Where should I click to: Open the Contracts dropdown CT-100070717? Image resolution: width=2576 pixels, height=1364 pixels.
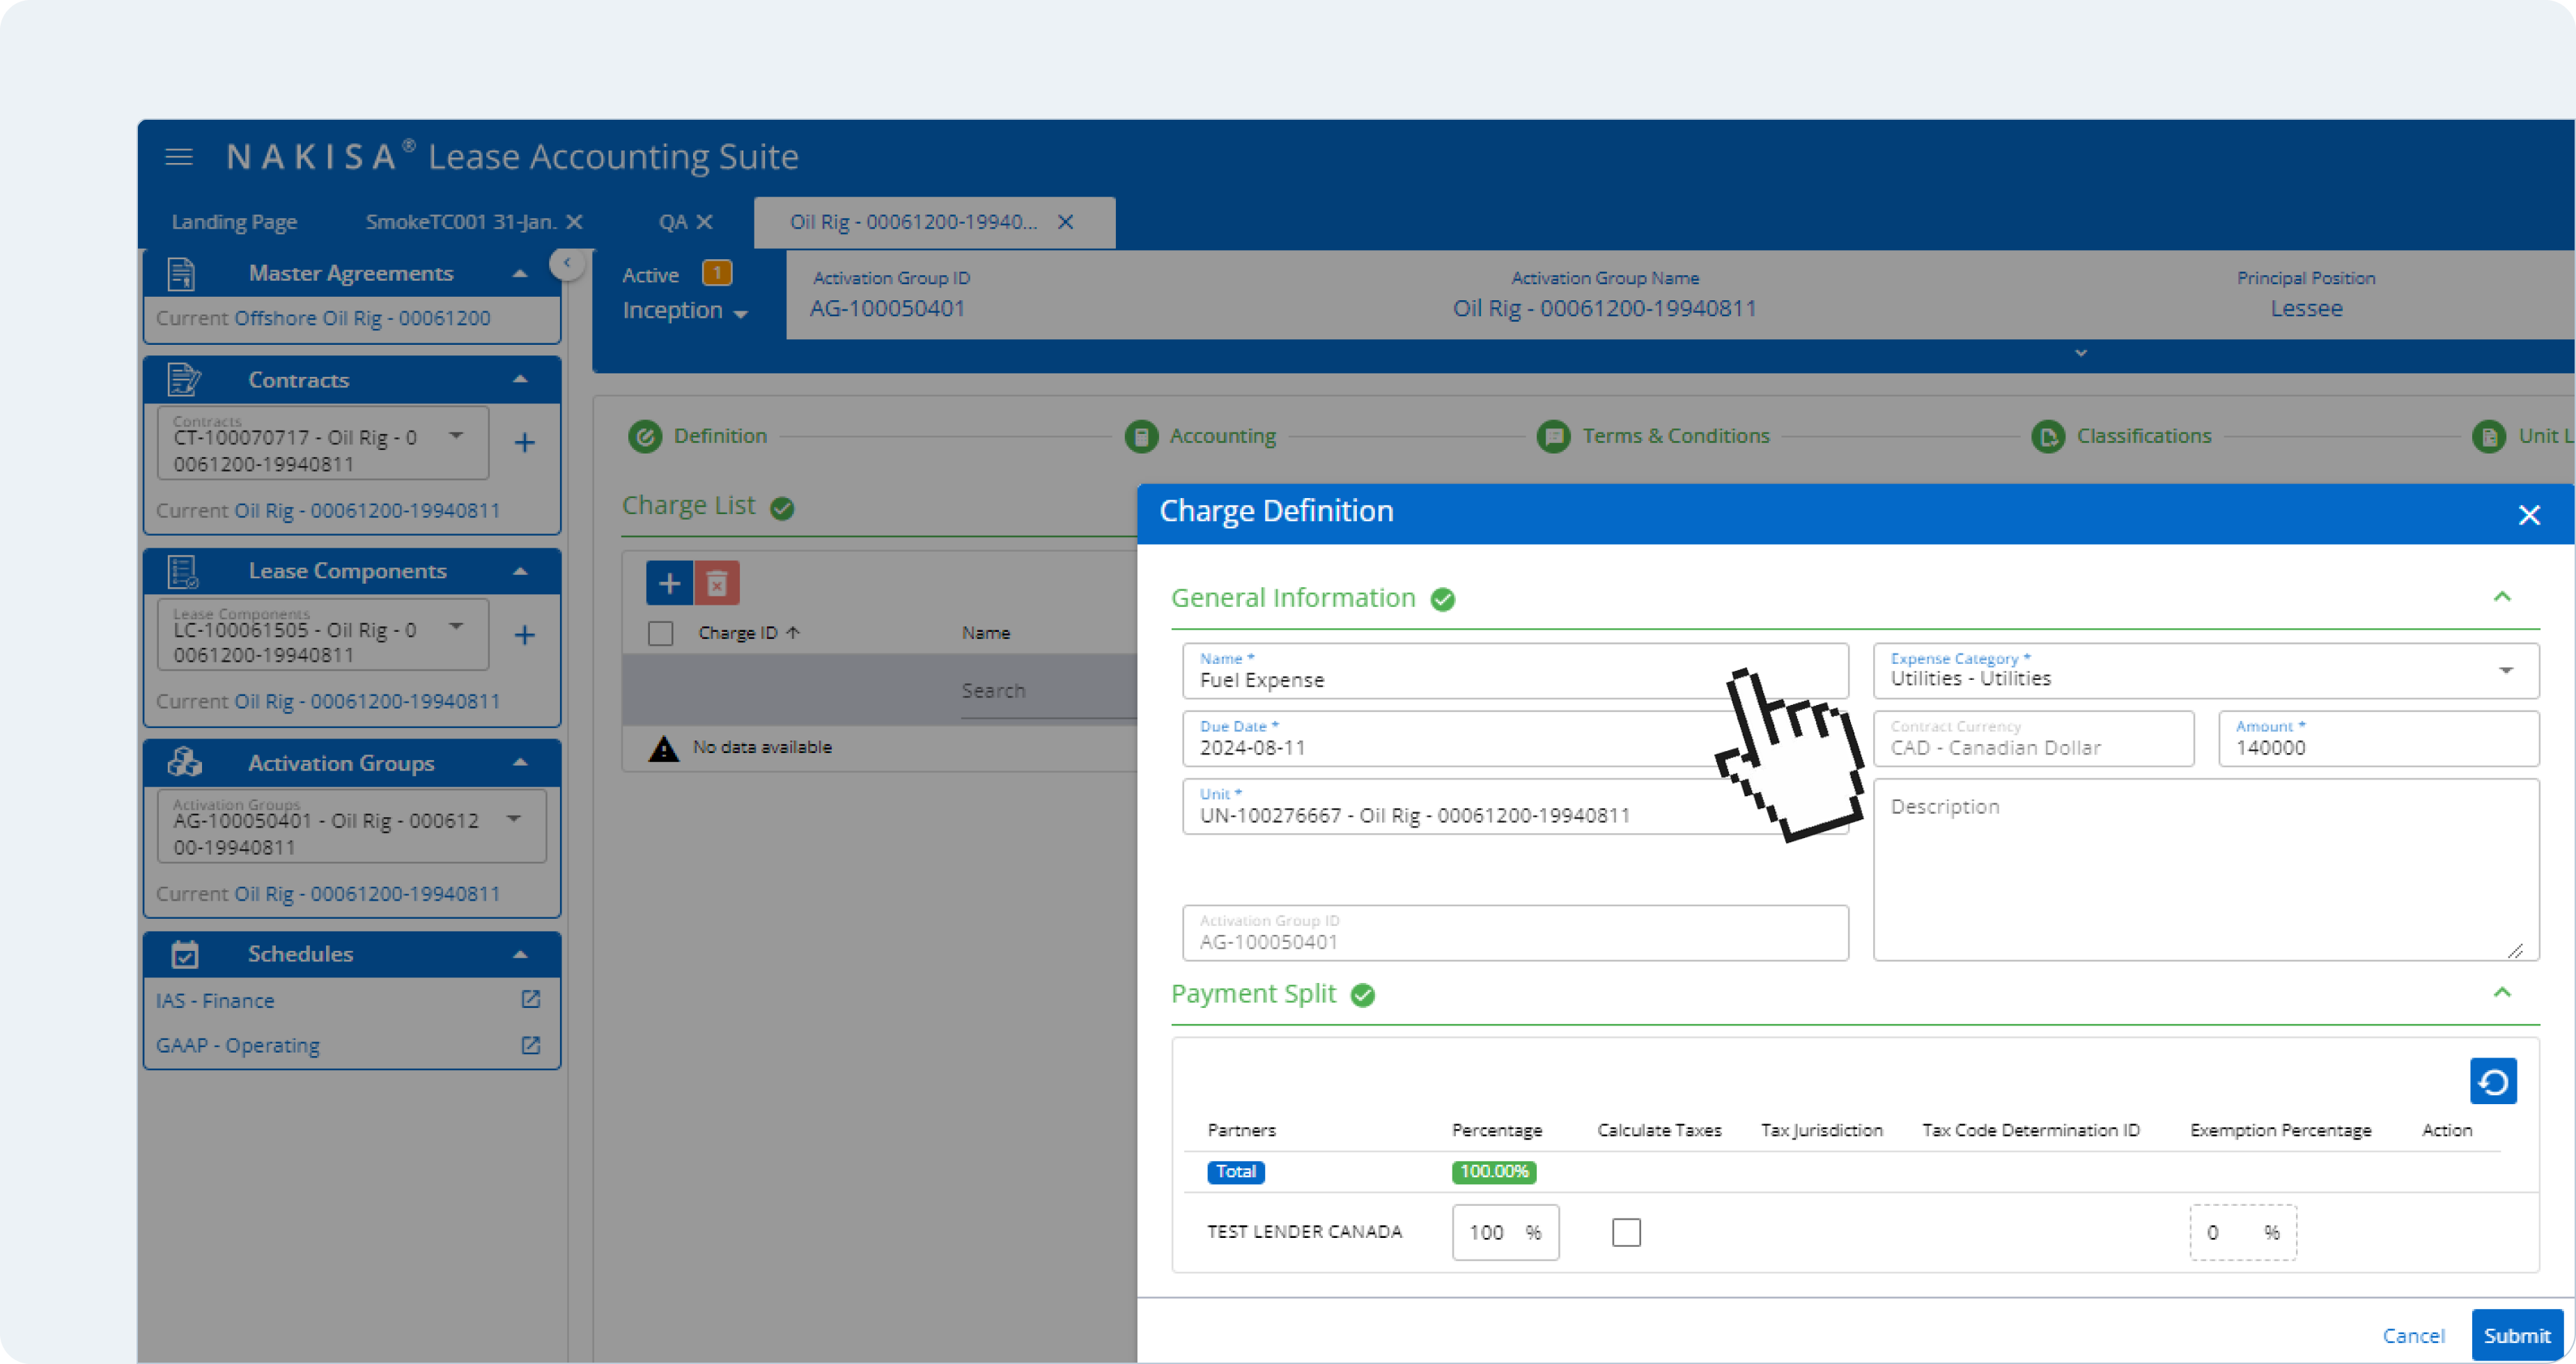pos(323,443)
